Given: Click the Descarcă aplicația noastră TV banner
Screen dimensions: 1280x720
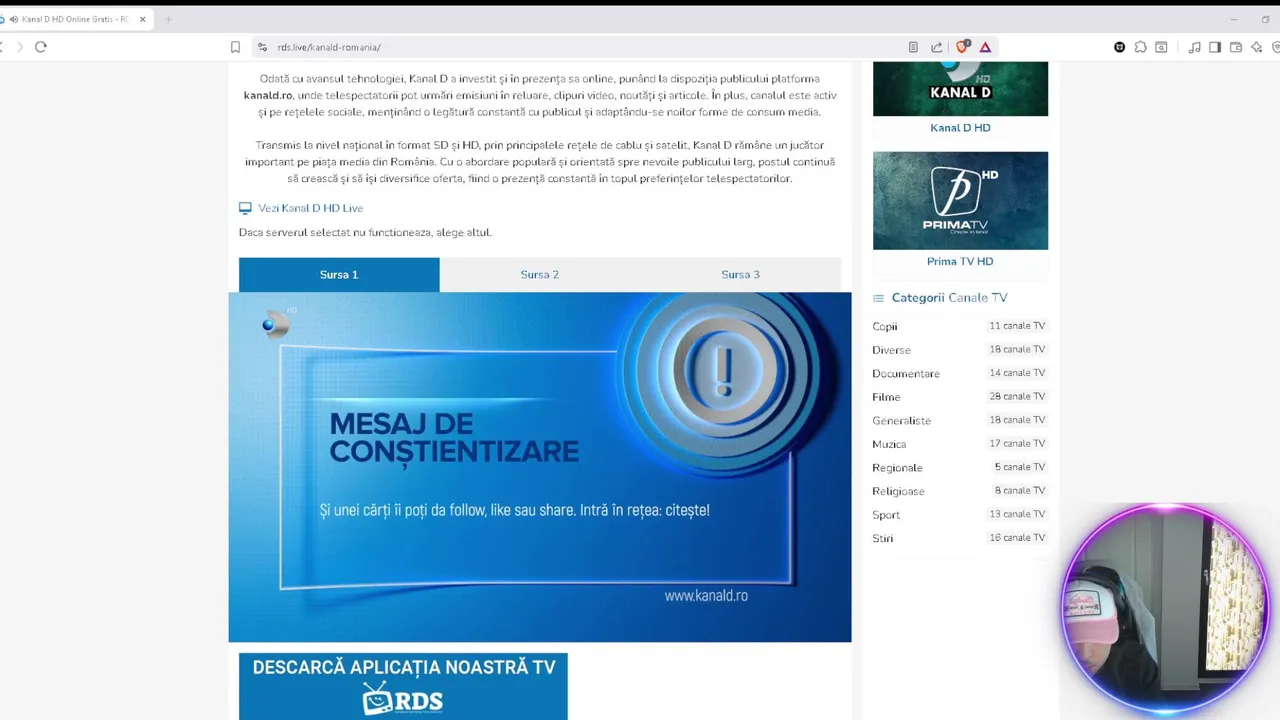Looking at the screenshot, I should [403, 687].
